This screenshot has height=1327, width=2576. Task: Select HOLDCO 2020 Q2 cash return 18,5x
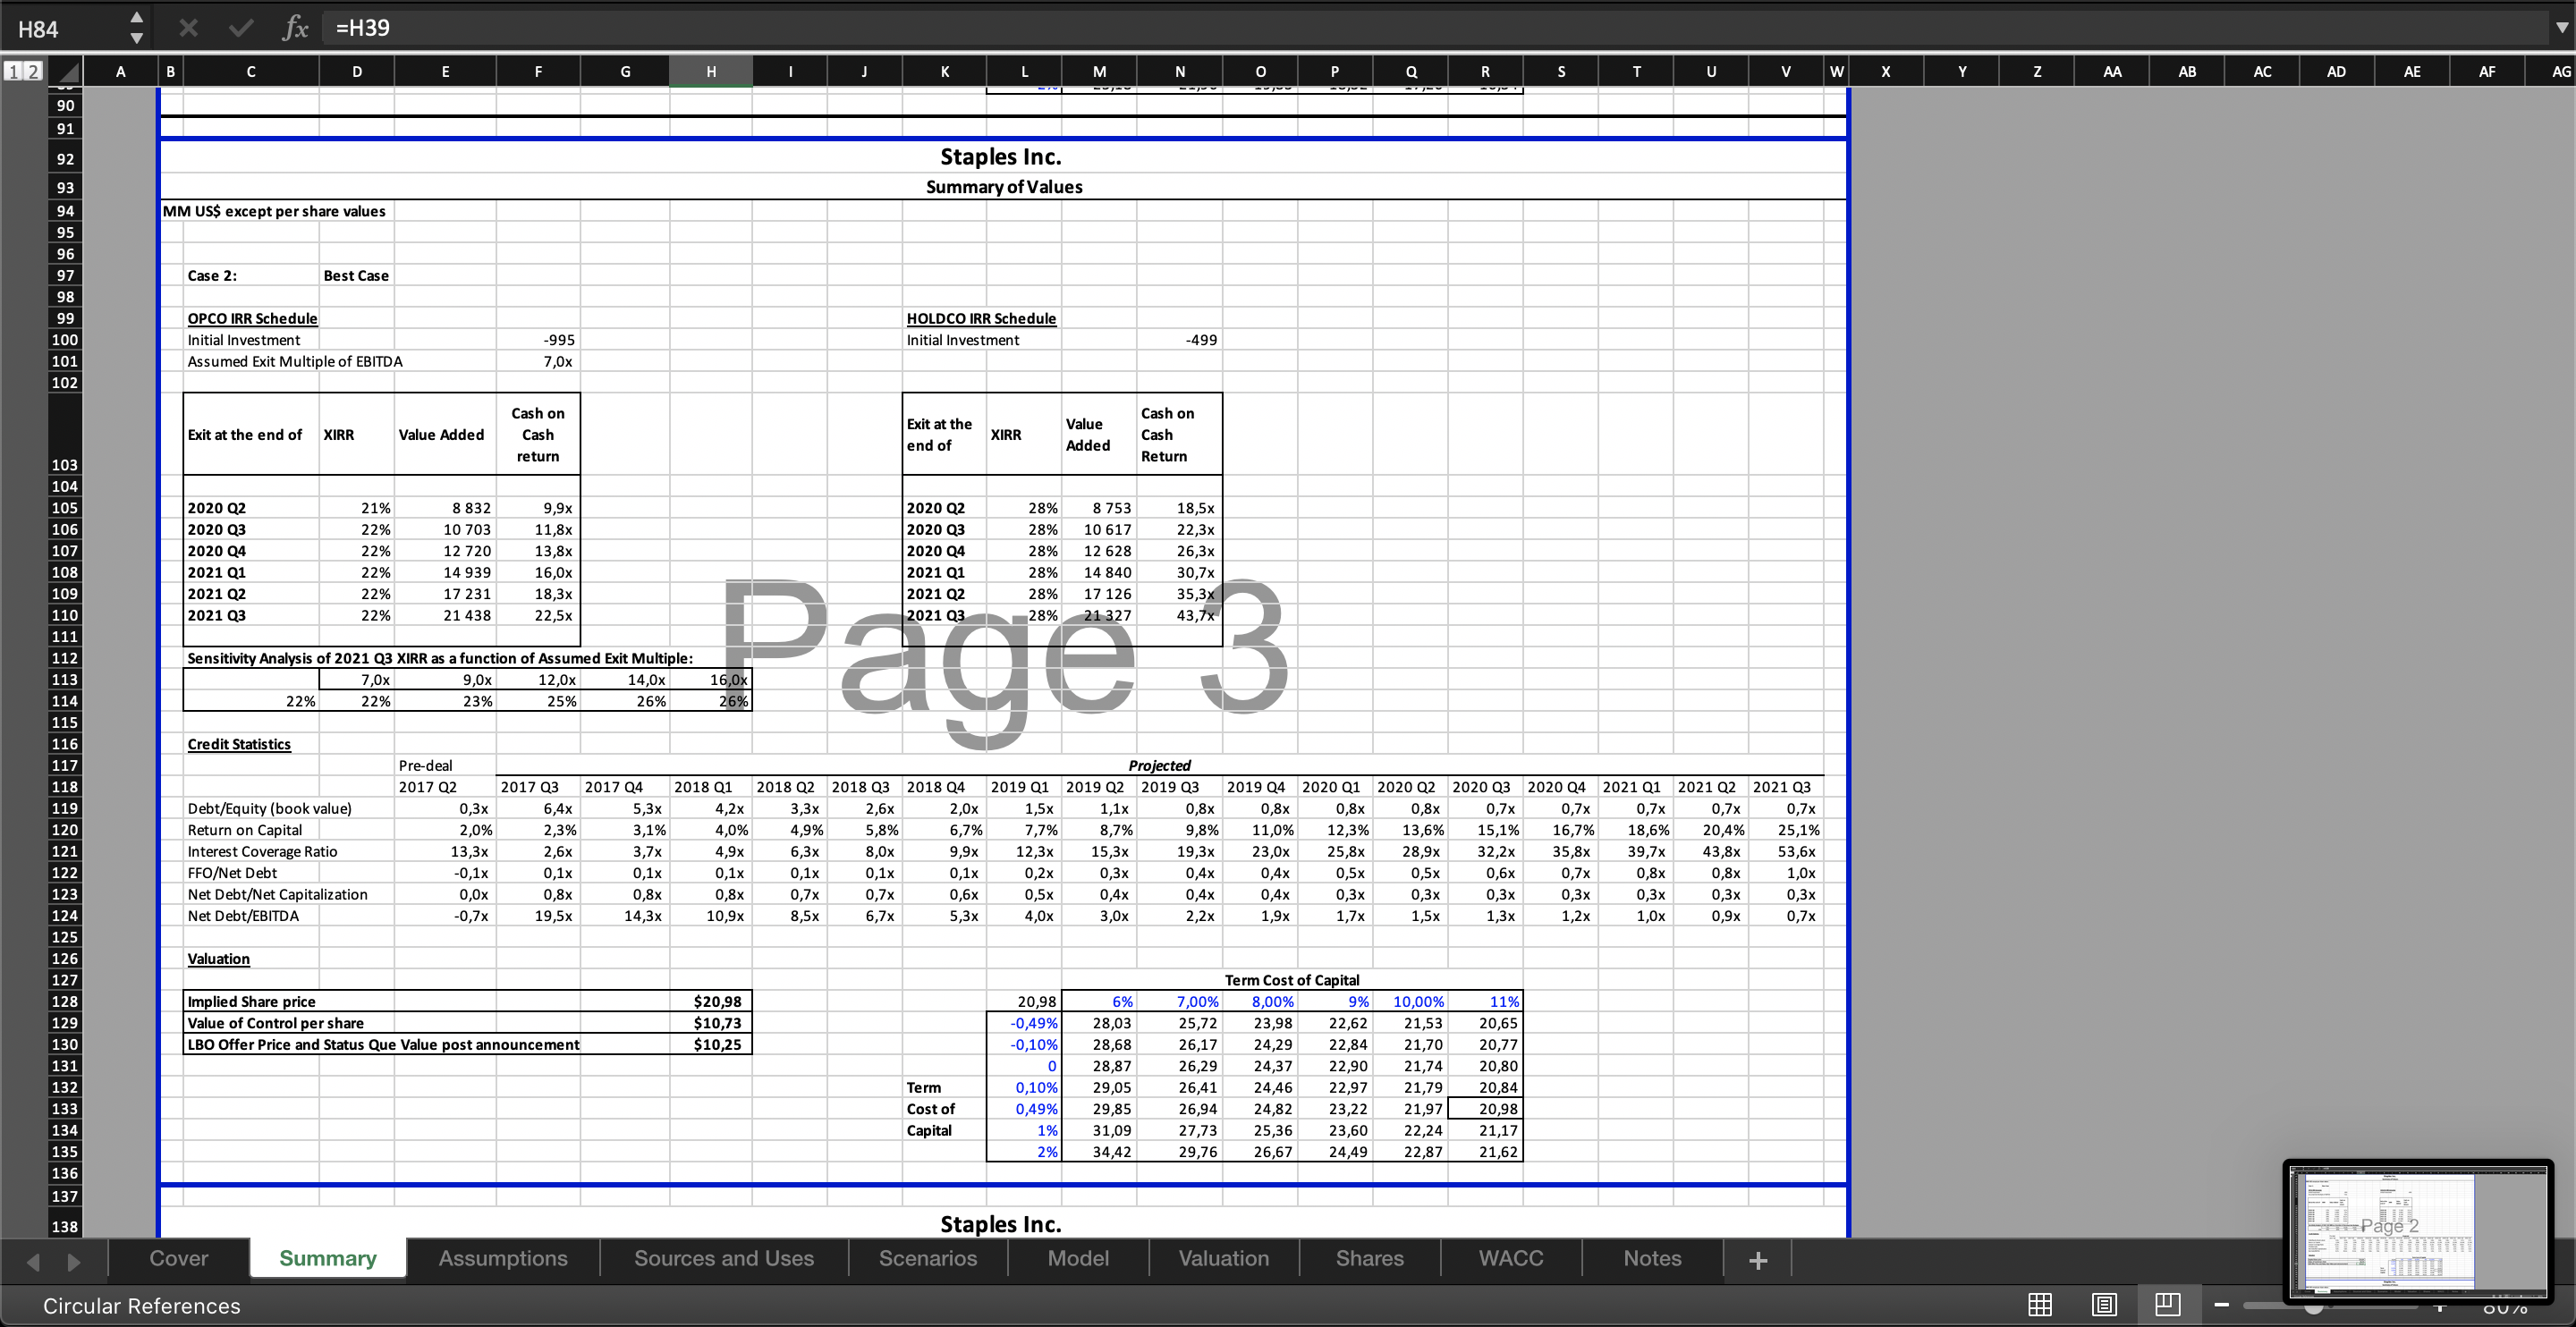pyautogui.click(x=1180, y=508)
